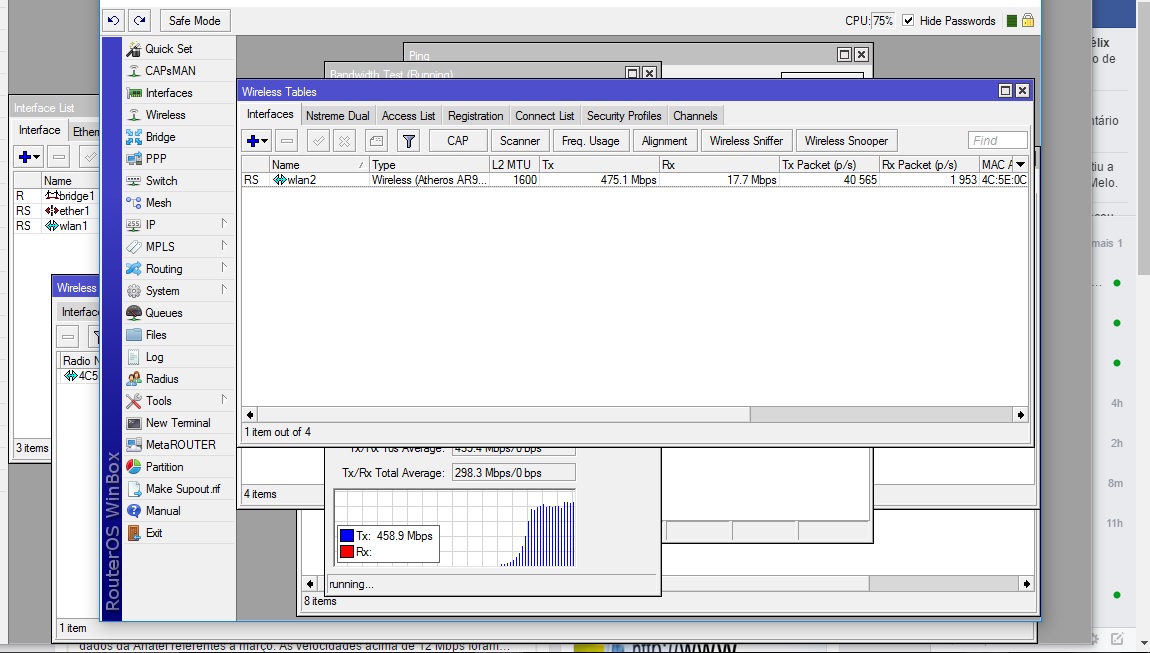This screenshot has width=1150, height=653.
Task: Toggle the Safe Mode button
Action: (194, 20)
